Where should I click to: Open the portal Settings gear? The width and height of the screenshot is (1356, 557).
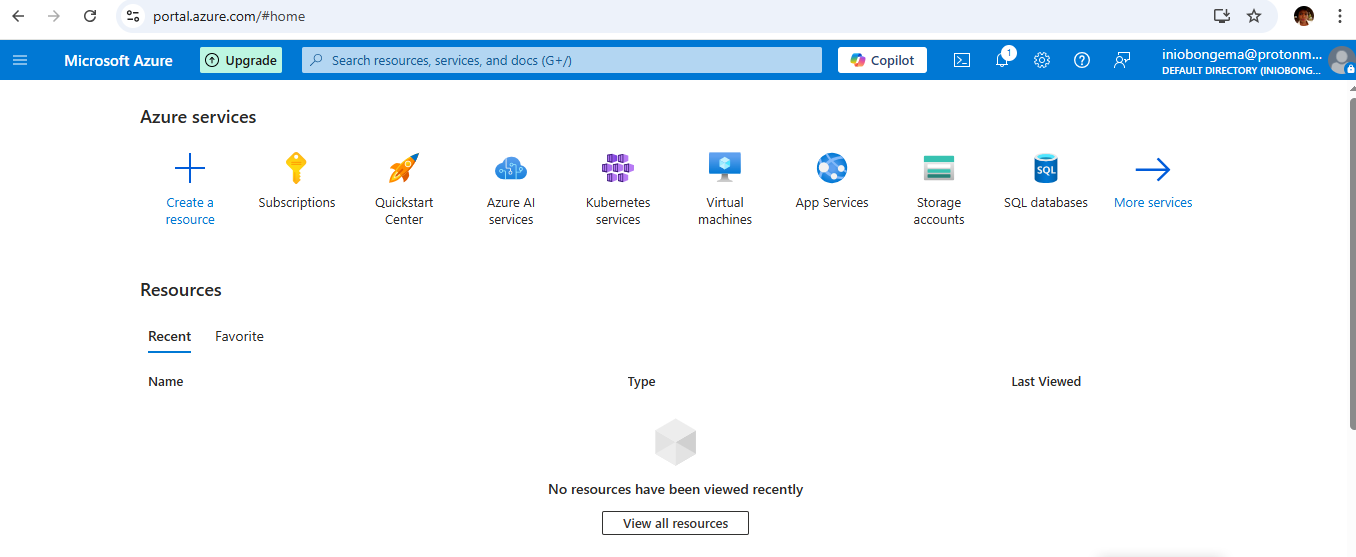click(1042, 60)
